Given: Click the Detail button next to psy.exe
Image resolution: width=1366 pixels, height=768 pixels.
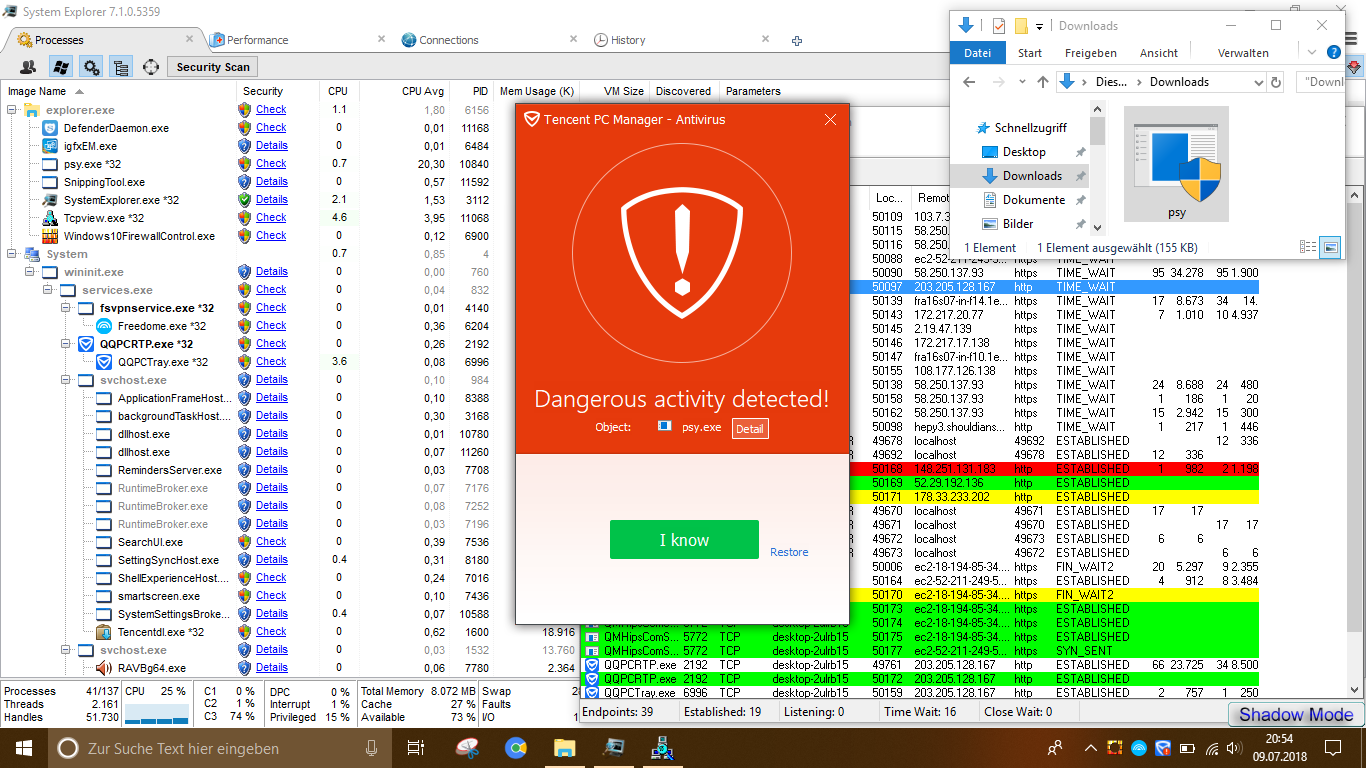Looking at the screenshot, I should [x=750, y=428].
